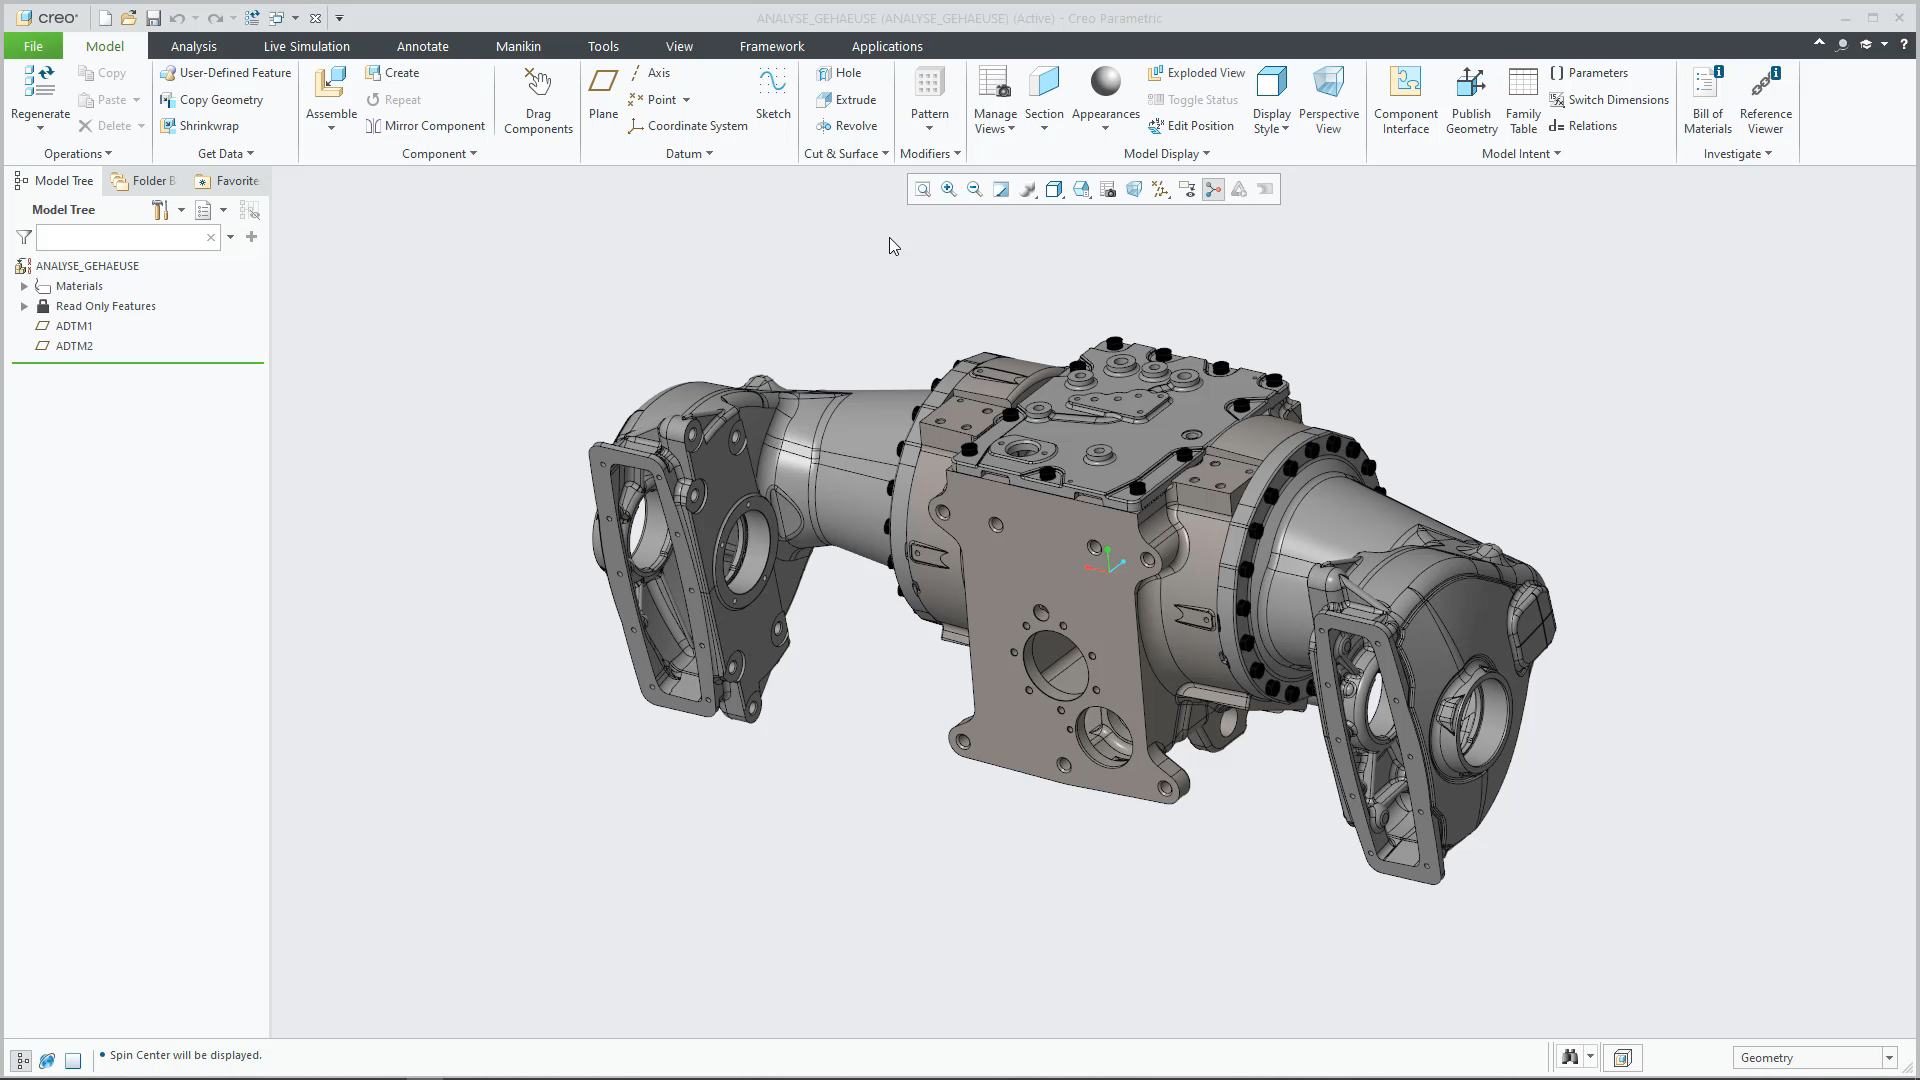The image size is (1920, 1080).
Task: Toggle Perspective View in graphics toolbar
Action: (1134, 189)
